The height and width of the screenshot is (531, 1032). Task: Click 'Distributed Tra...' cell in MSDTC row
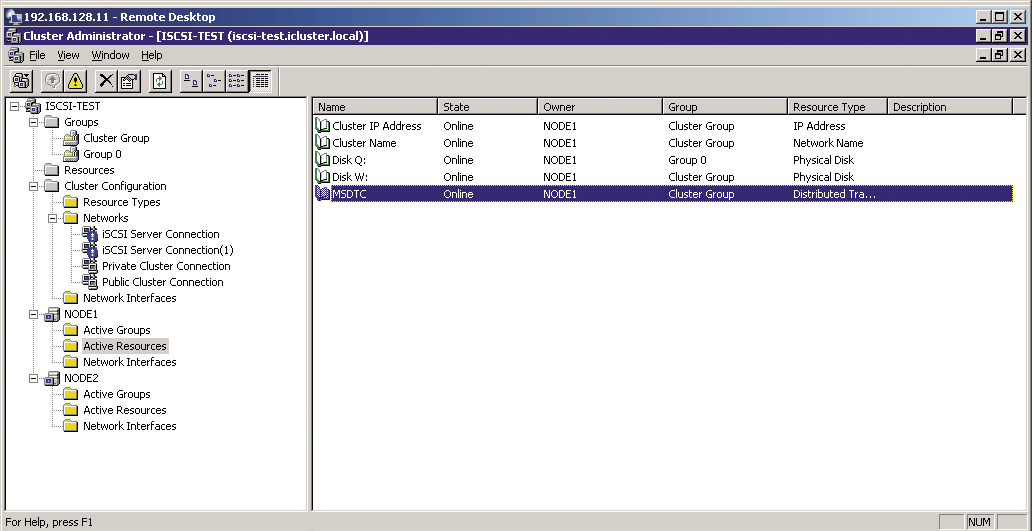[x=835, y=194]
